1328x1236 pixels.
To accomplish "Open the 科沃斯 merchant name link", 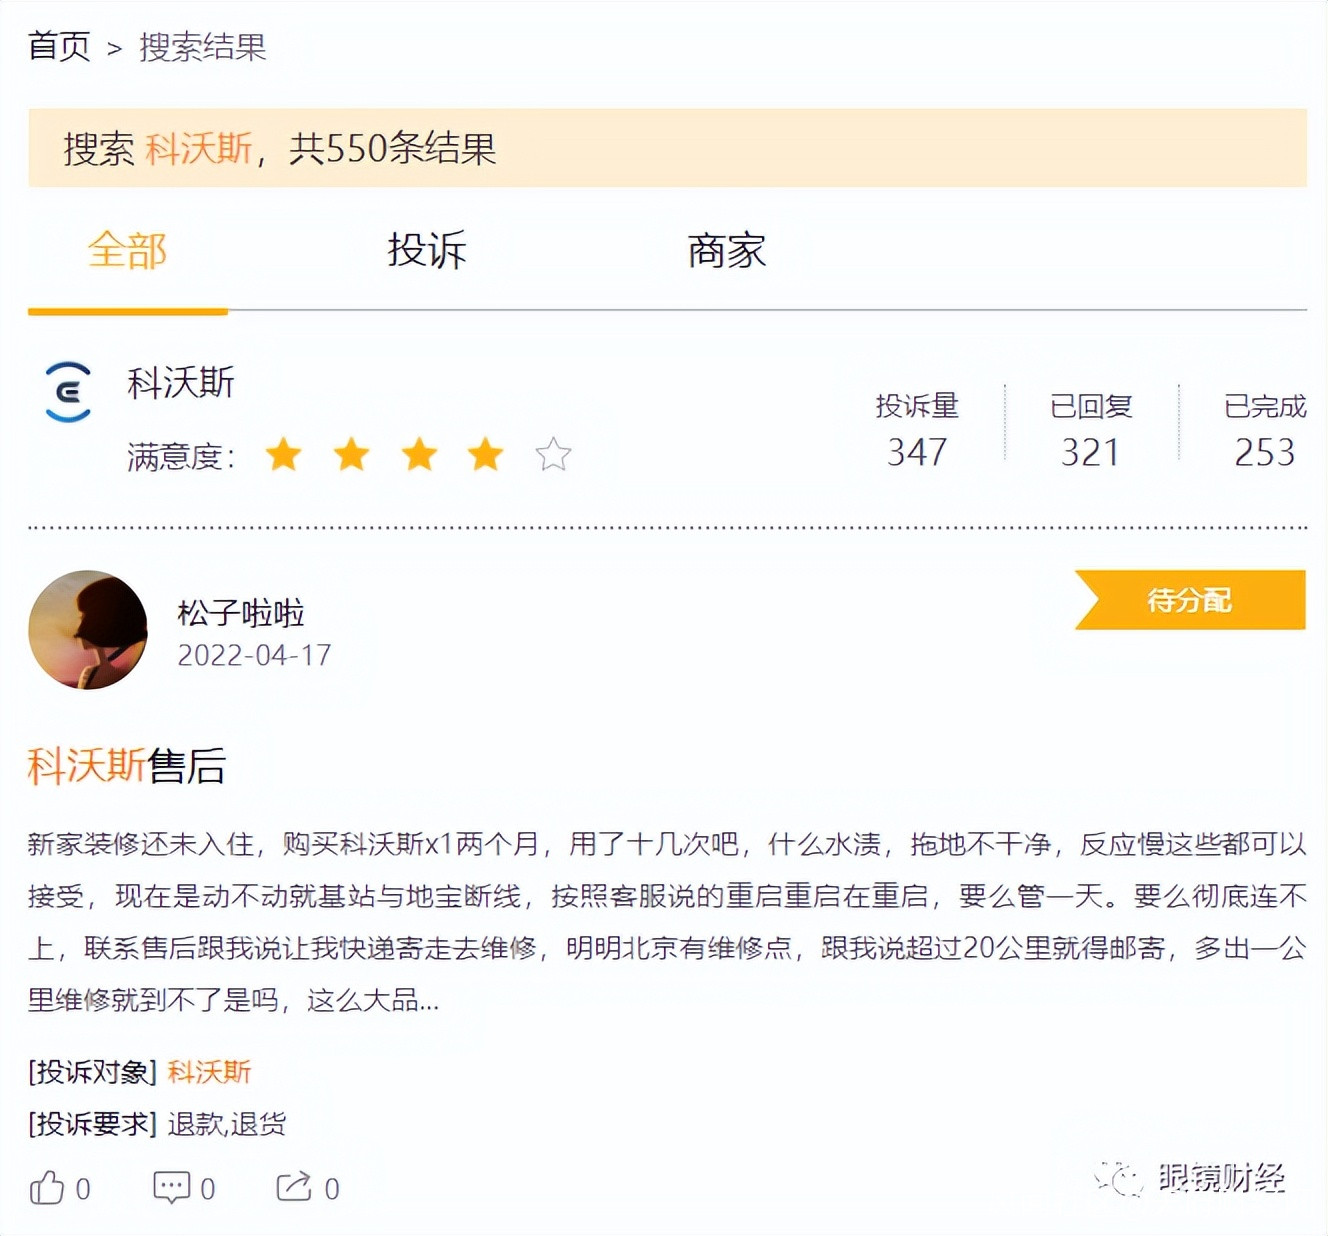I will click(181, 383).
